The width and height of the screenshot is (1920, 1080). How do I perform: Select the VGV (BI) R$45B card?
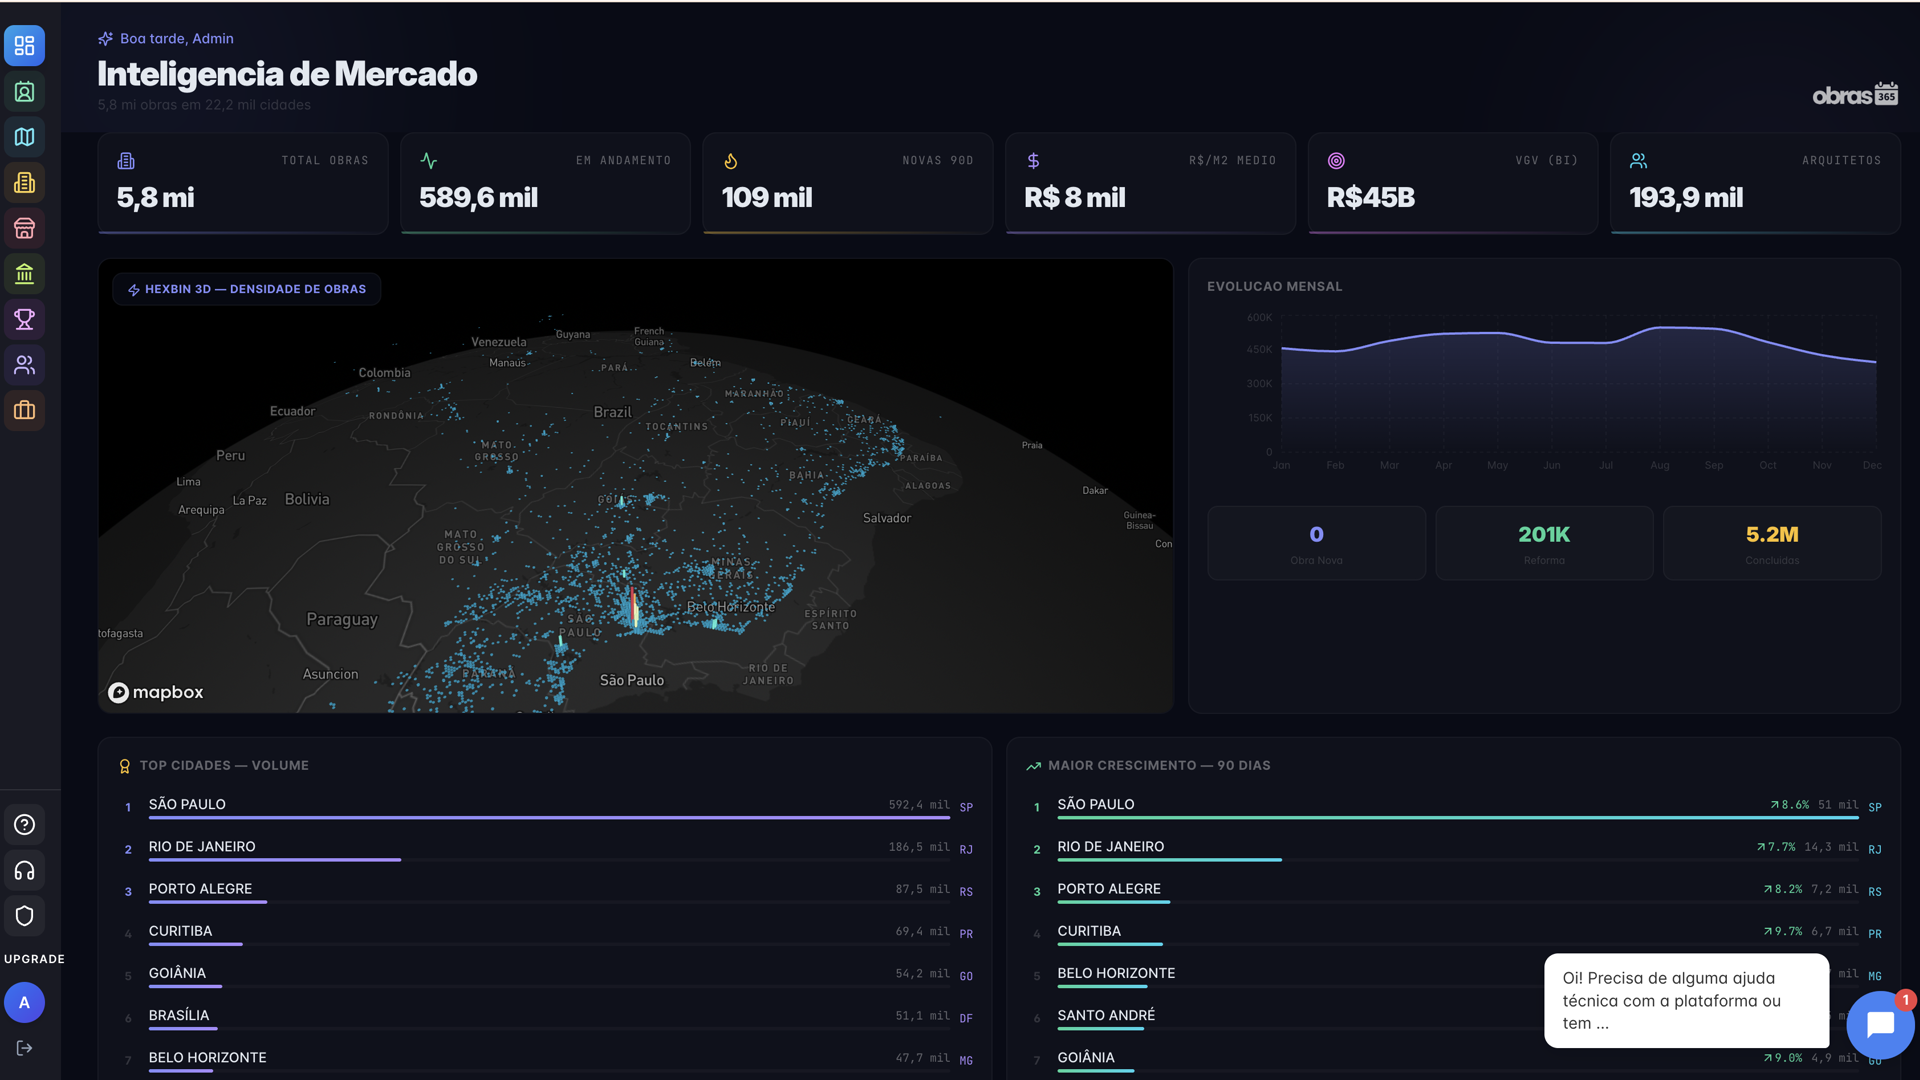1453,183
